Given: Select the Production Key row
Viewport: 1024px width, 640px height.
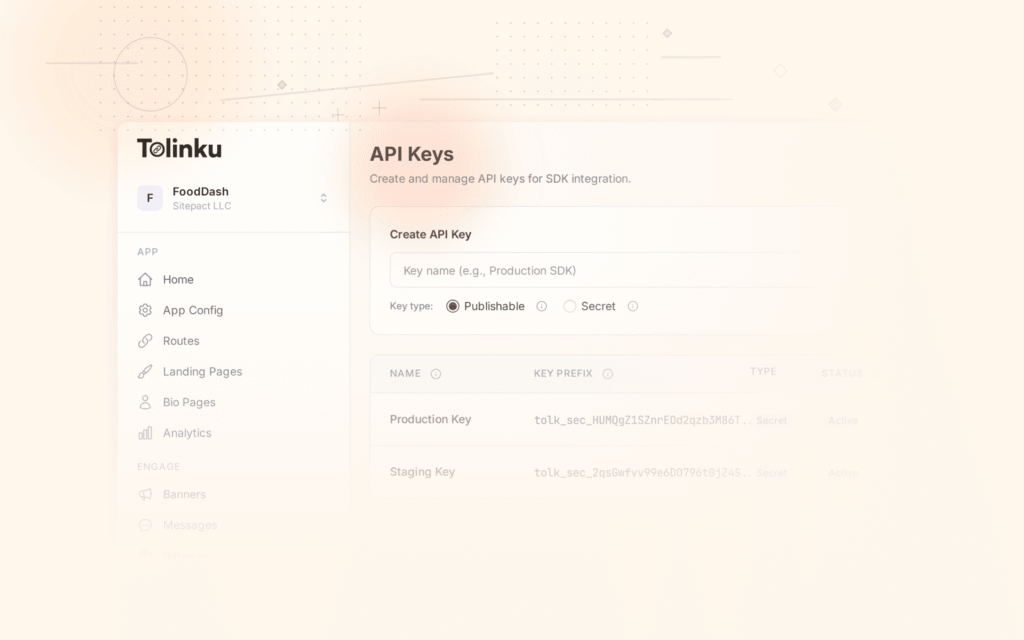Looking at the screenshot, I should (430, 419).
